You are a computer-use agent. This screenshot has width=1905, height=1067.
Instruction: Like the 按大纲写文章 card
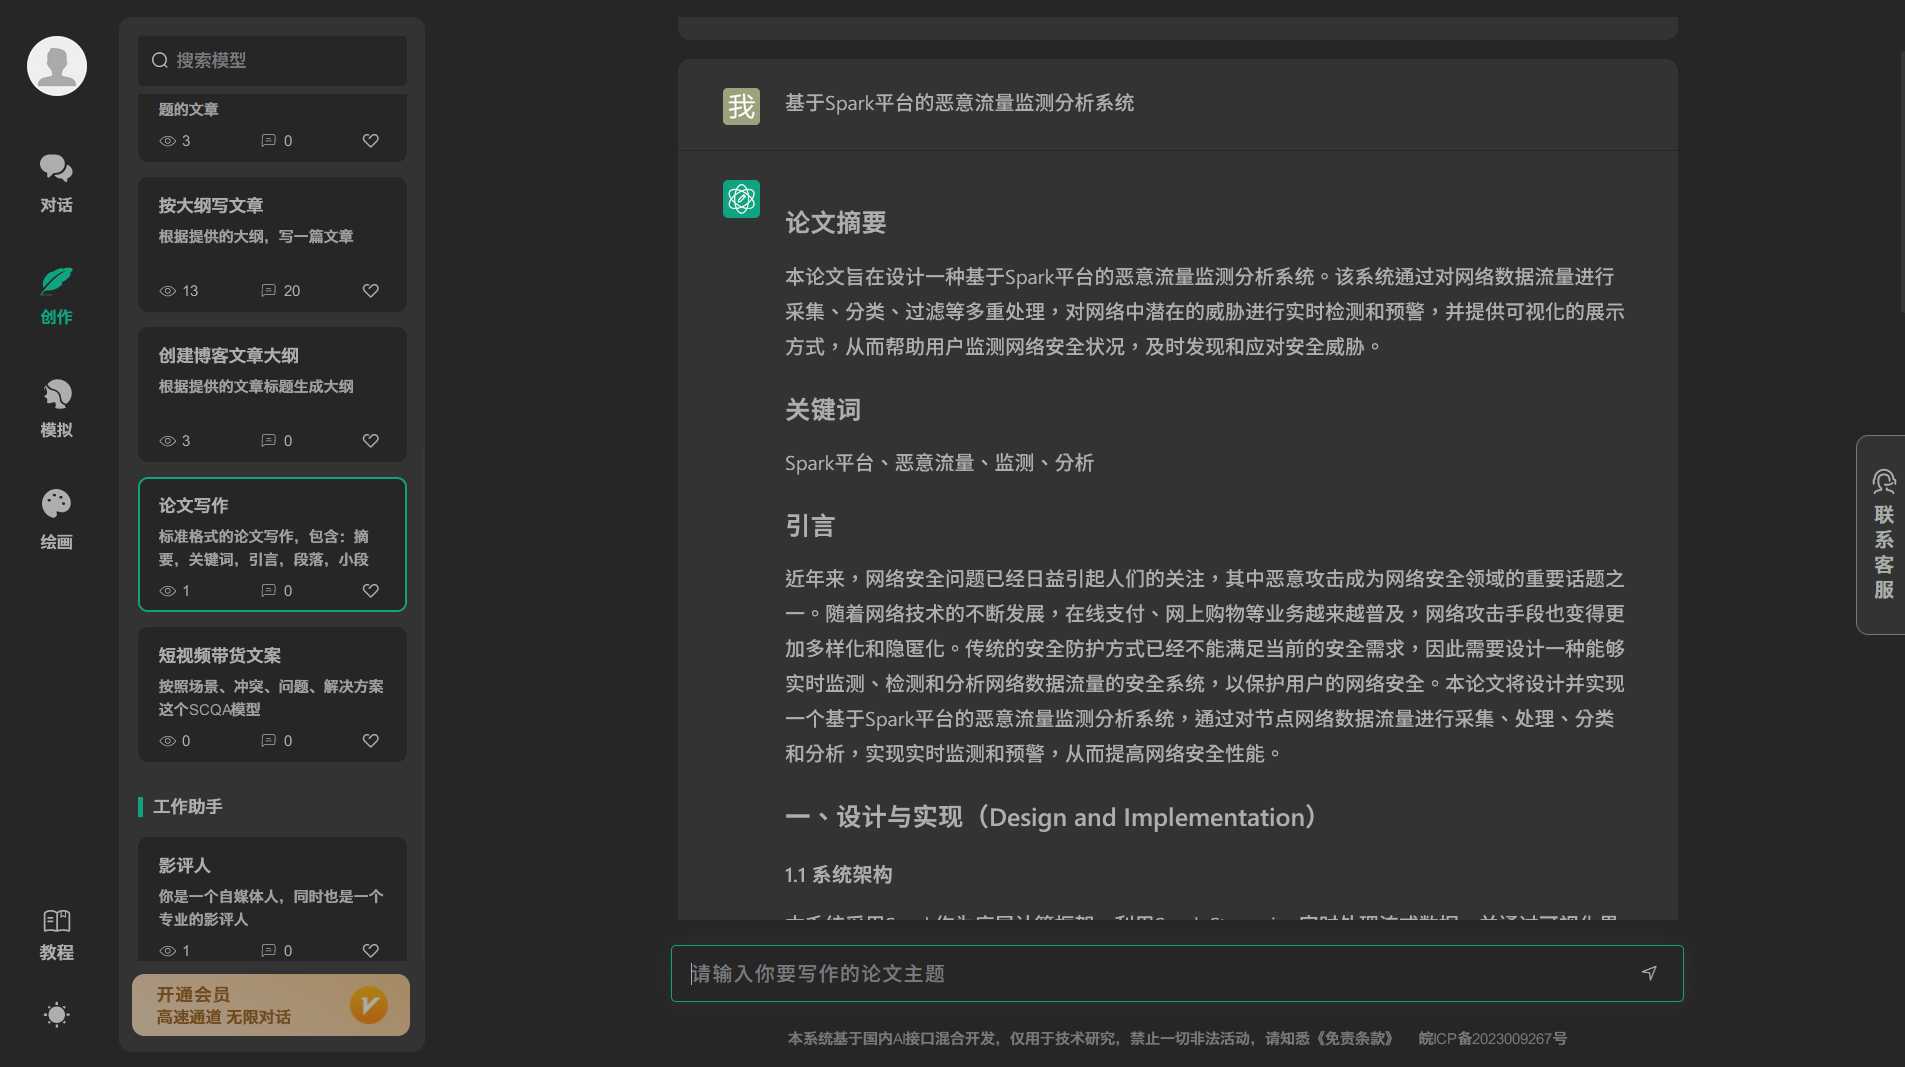pyautogui.click(x=370, y=291)
